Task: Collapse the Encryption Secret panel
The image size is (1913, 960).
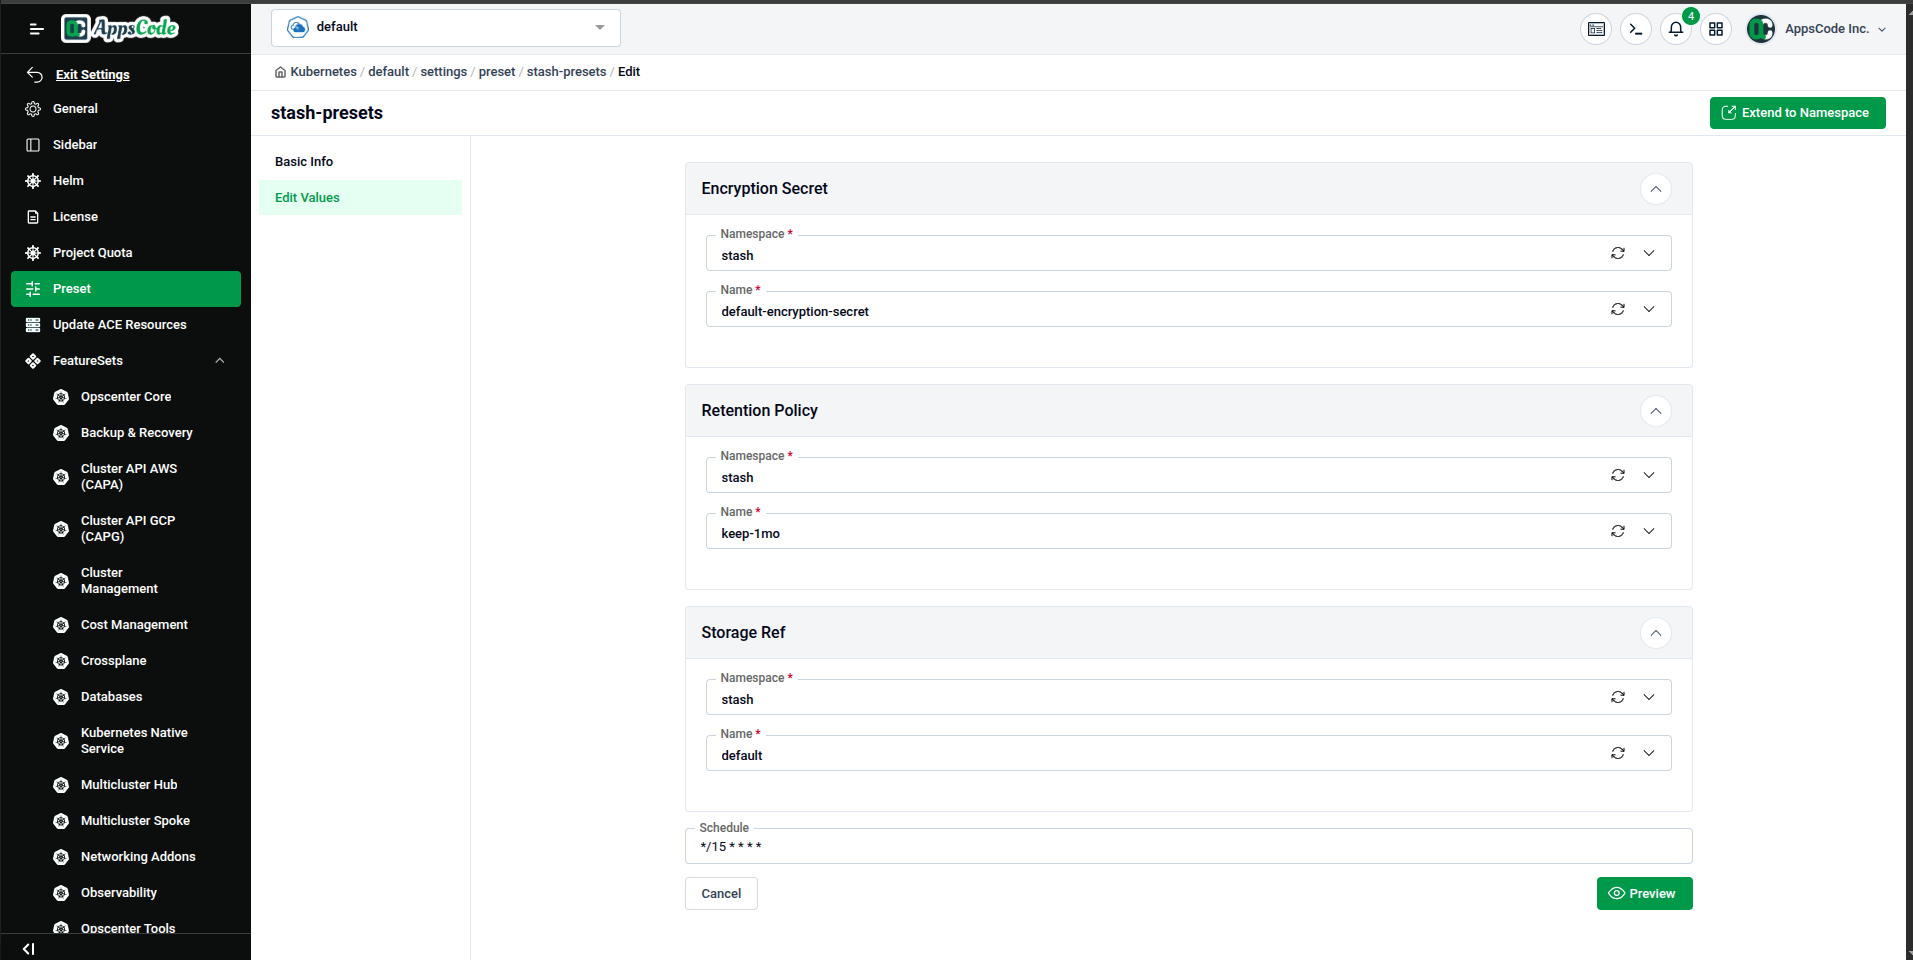Action: (x=1656, y=189)
